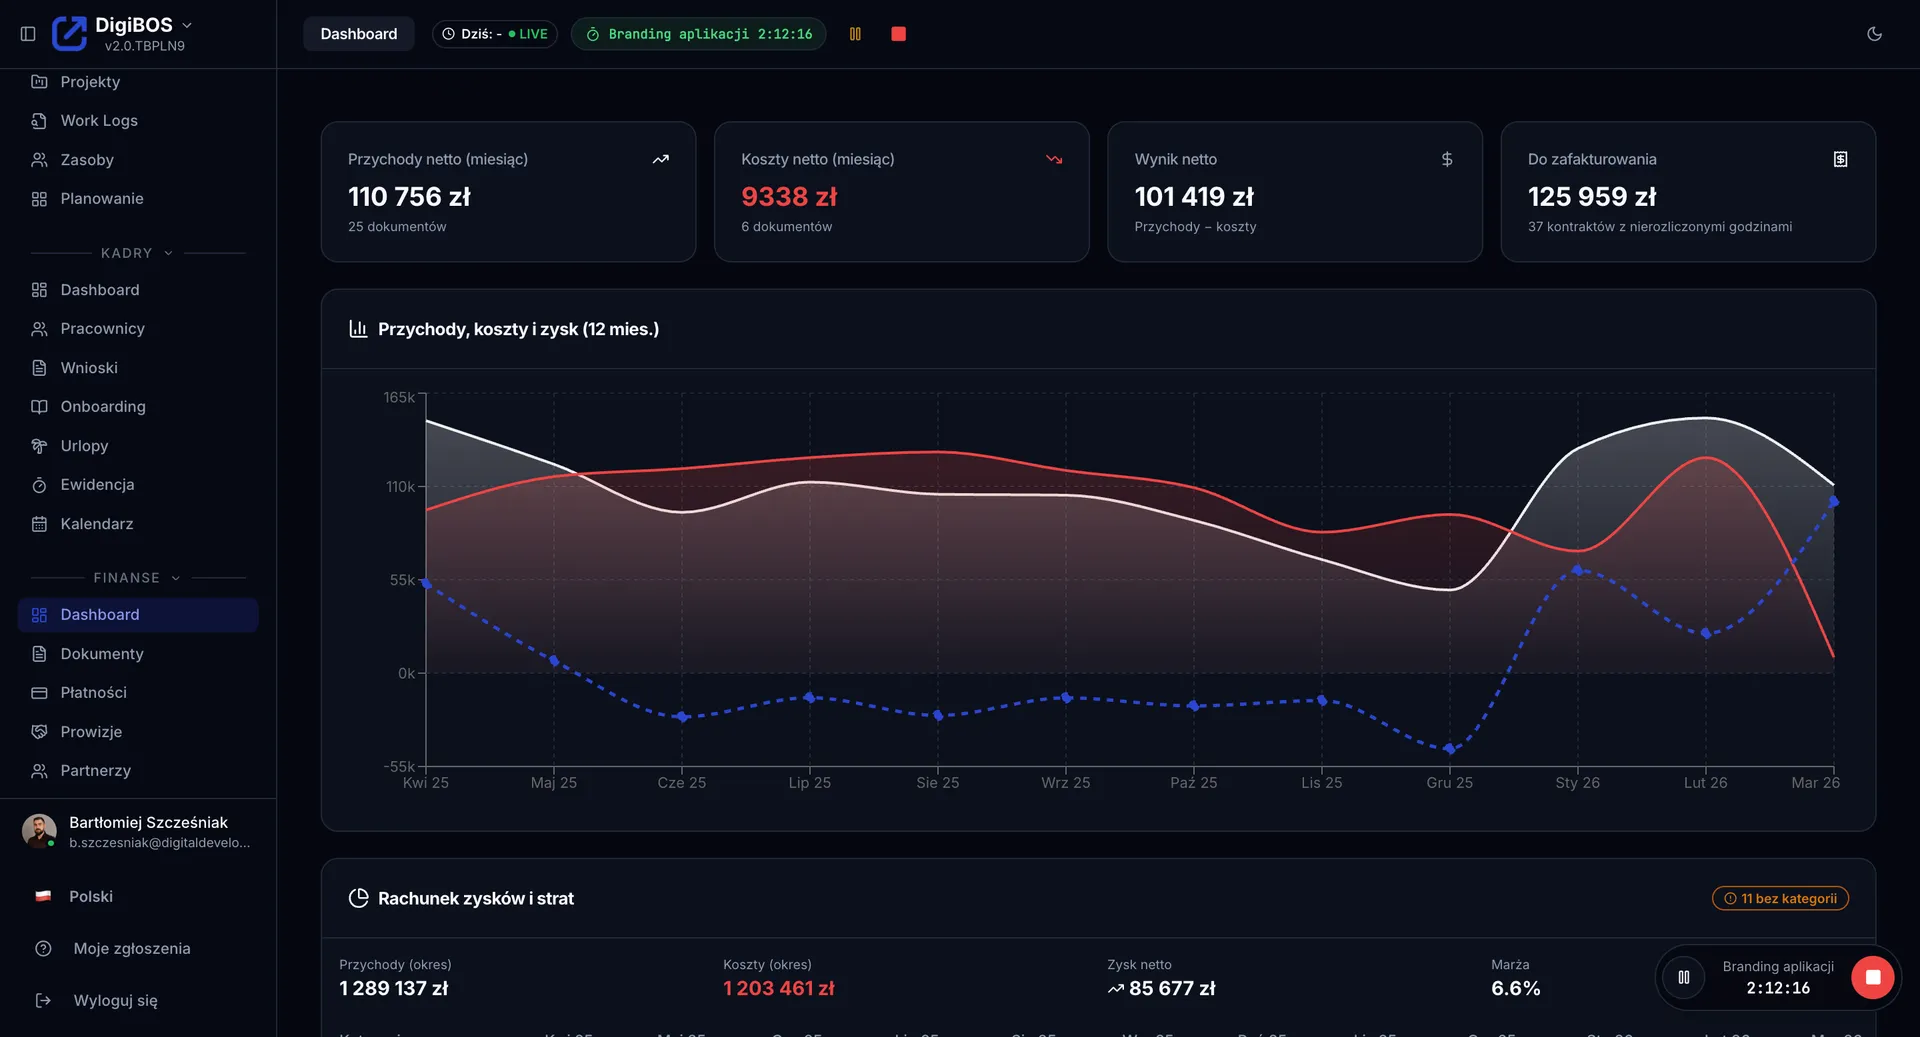The image size is (1920, 1037).
Task: Click the Zasoby people icon
Action: [39, 160]
